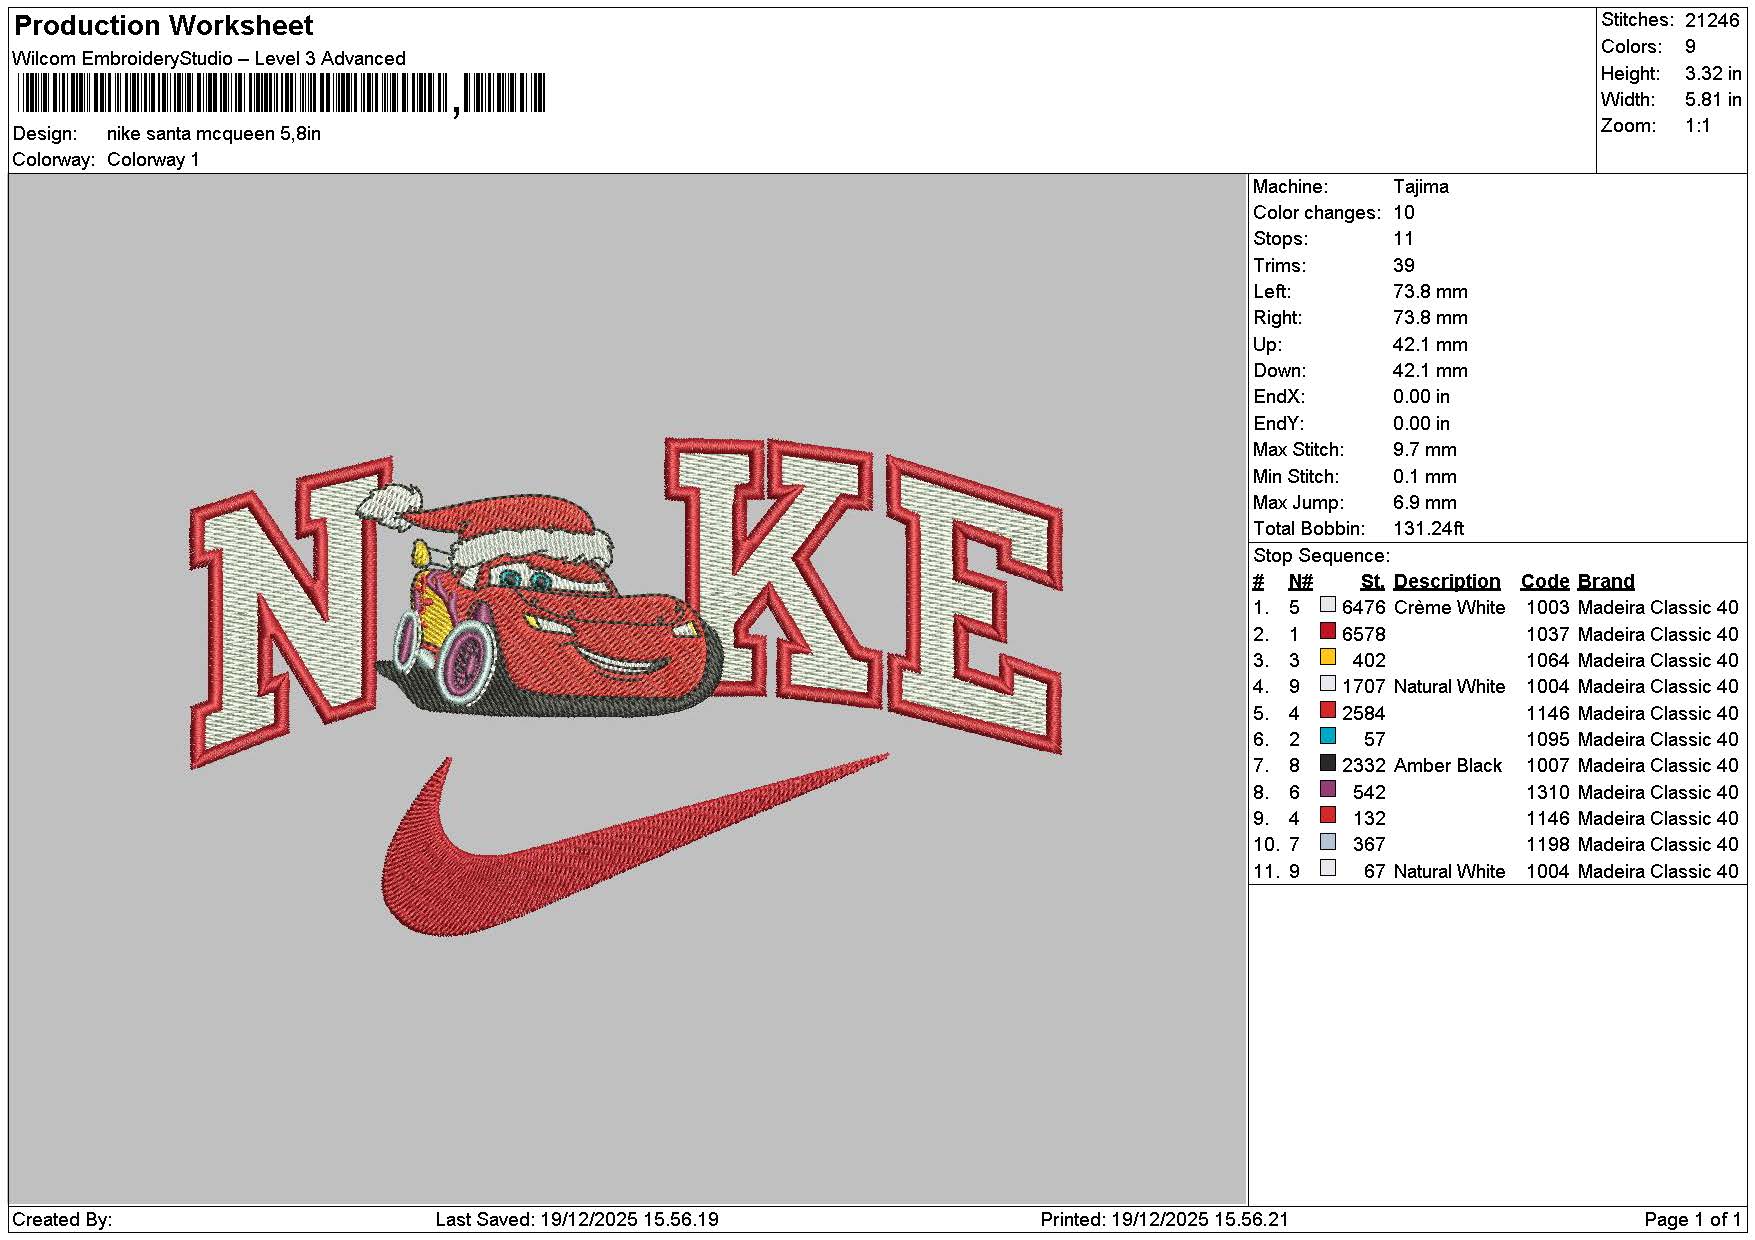Click the Max Stitch value '9.7 mm'

[1424, 450]
